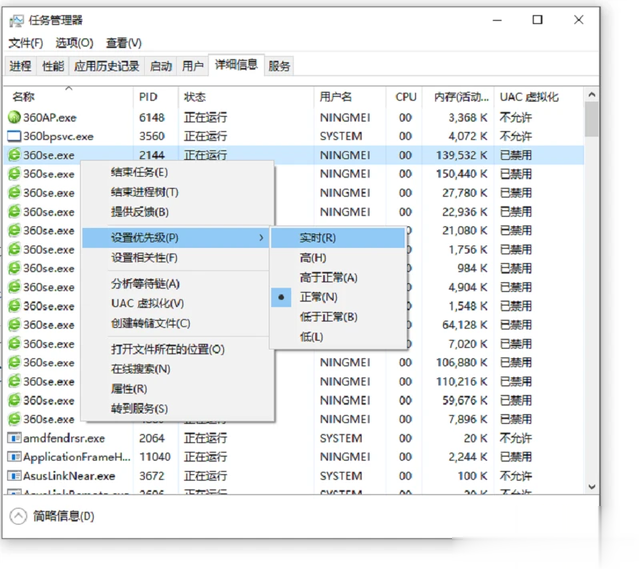Click the 360se.exe icon in the 1,756 K row

pyautogui.click(x=14, y=249)
